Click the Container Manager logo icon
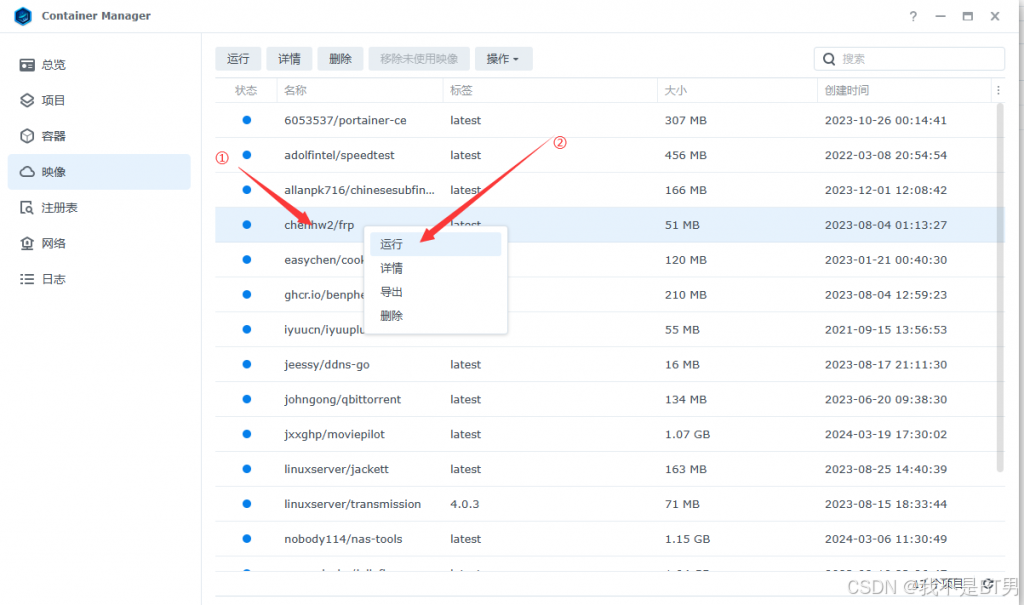This screenshot has width=1024, height=605. coord(23,16)
